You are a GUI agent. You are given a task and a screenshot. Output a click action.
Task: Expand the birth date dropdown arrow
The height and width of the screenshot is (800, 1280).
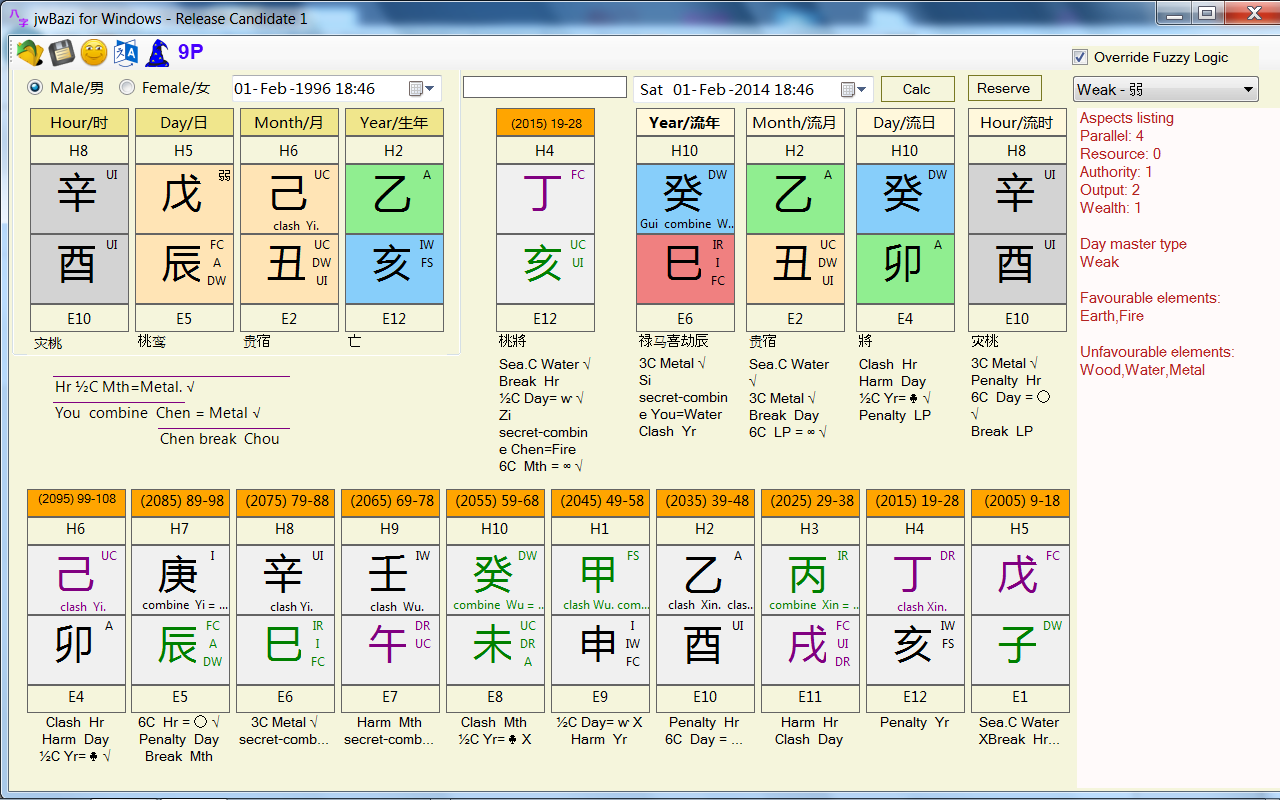click(431, 88)
